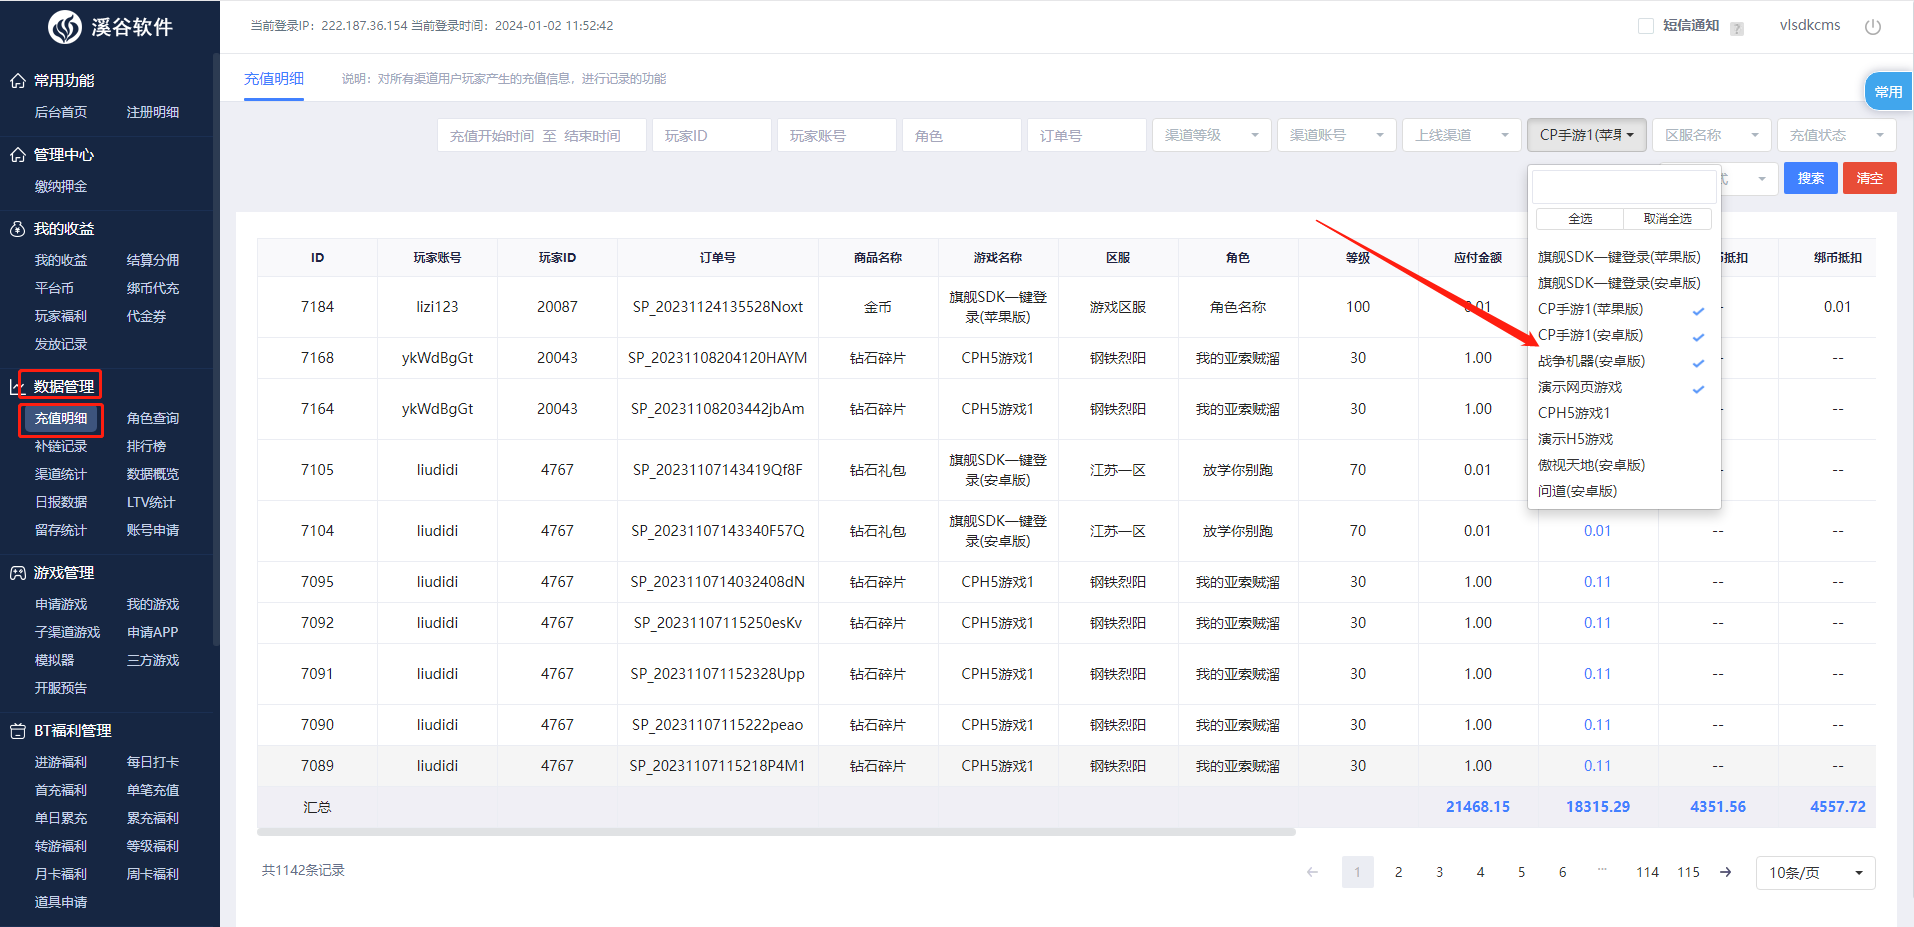Click 取消全选 in game dropdown

click(1668, 219)
